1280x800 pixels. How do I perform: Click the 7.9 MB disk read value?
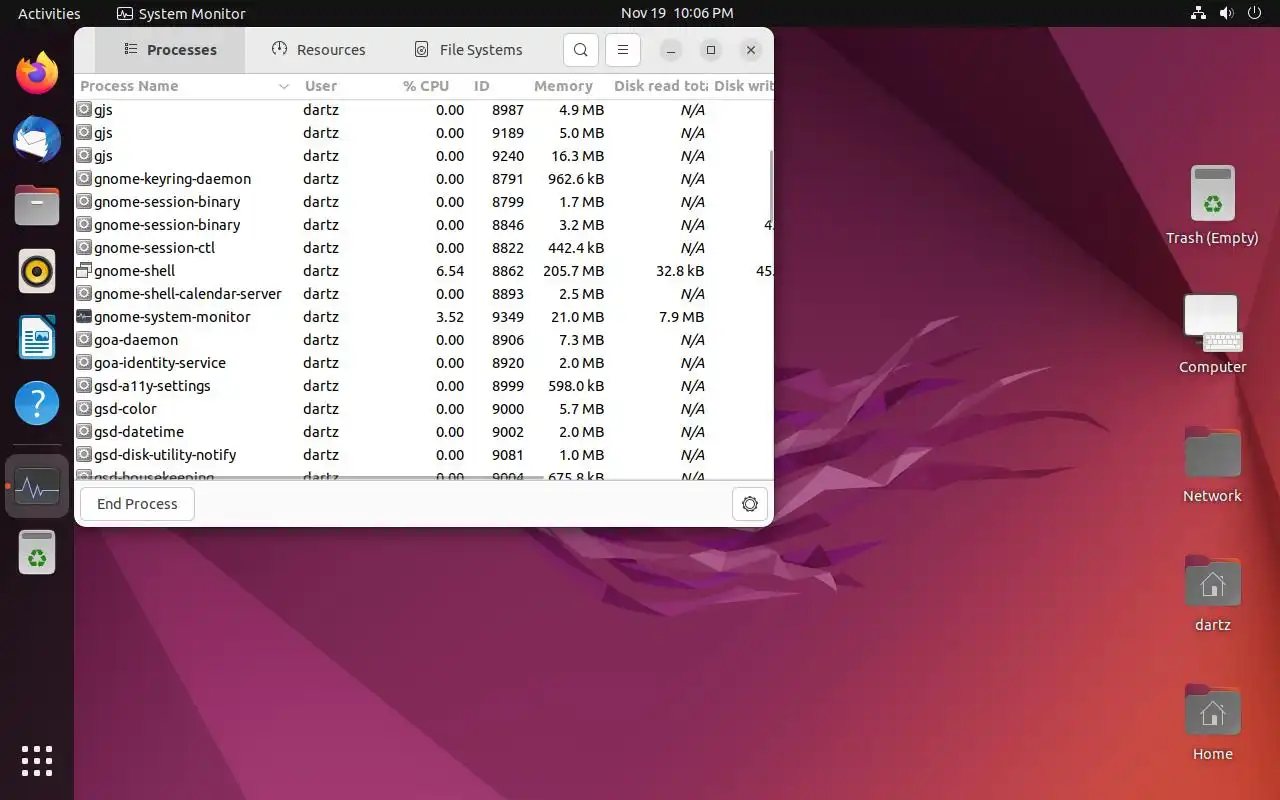[682, 317]
